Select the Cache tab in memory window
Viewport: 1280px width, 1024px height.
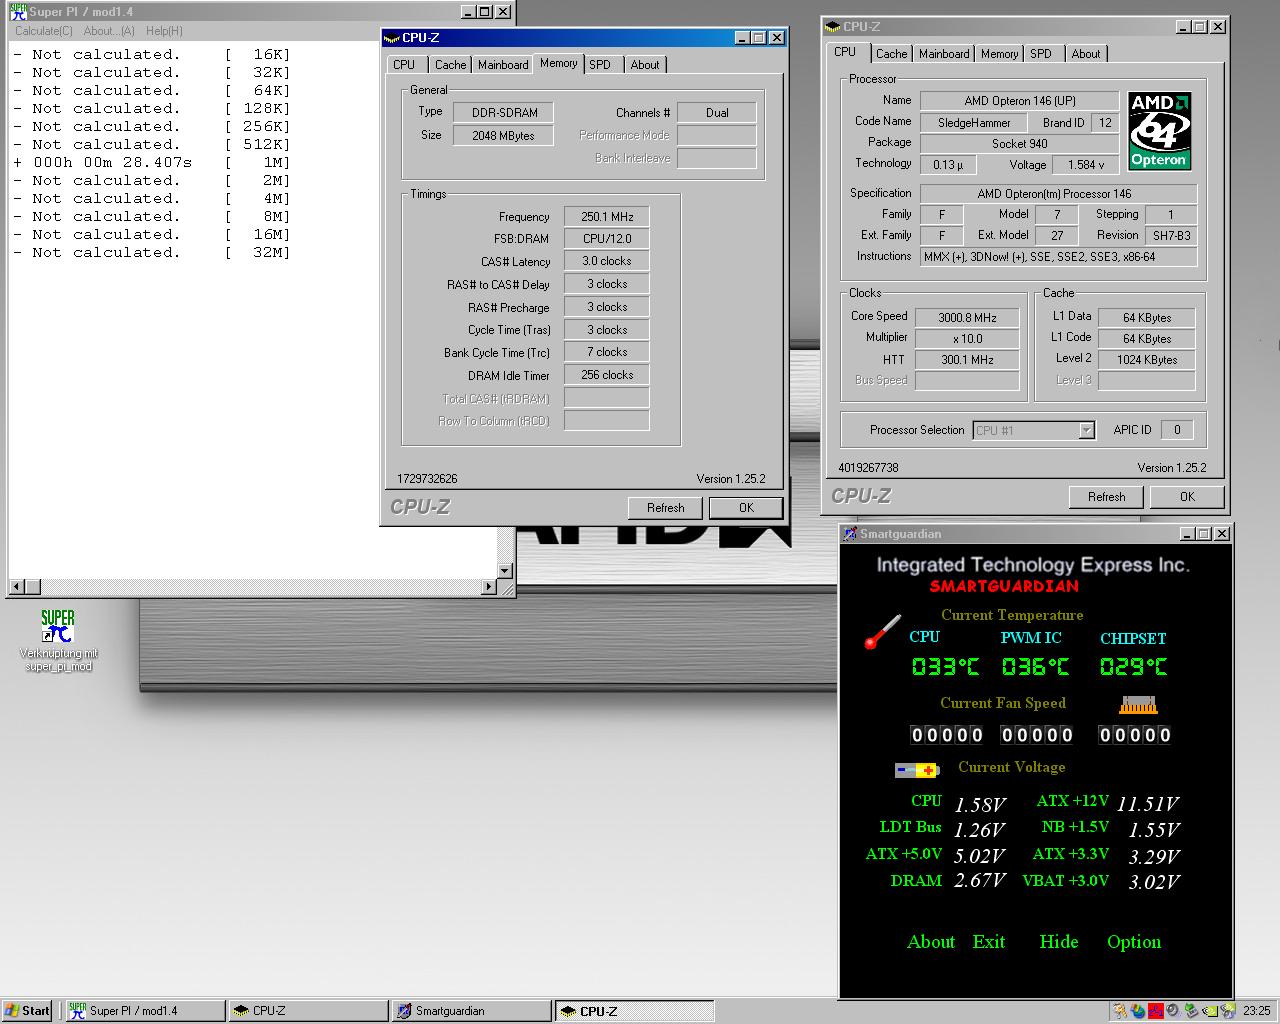coord(450,65)
